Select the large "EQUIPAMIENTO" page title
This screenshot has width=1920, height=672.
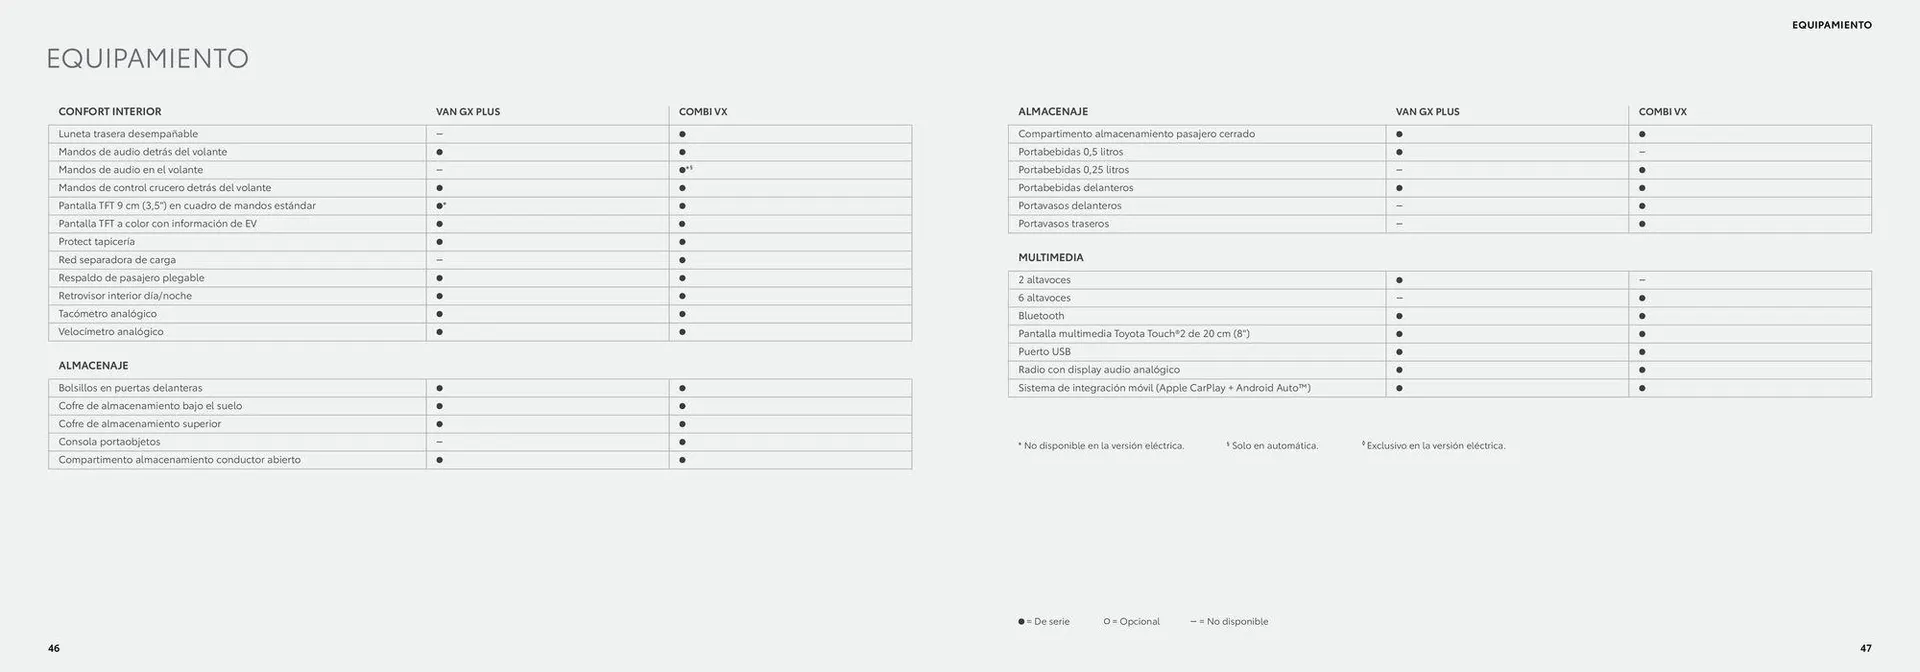147,59
